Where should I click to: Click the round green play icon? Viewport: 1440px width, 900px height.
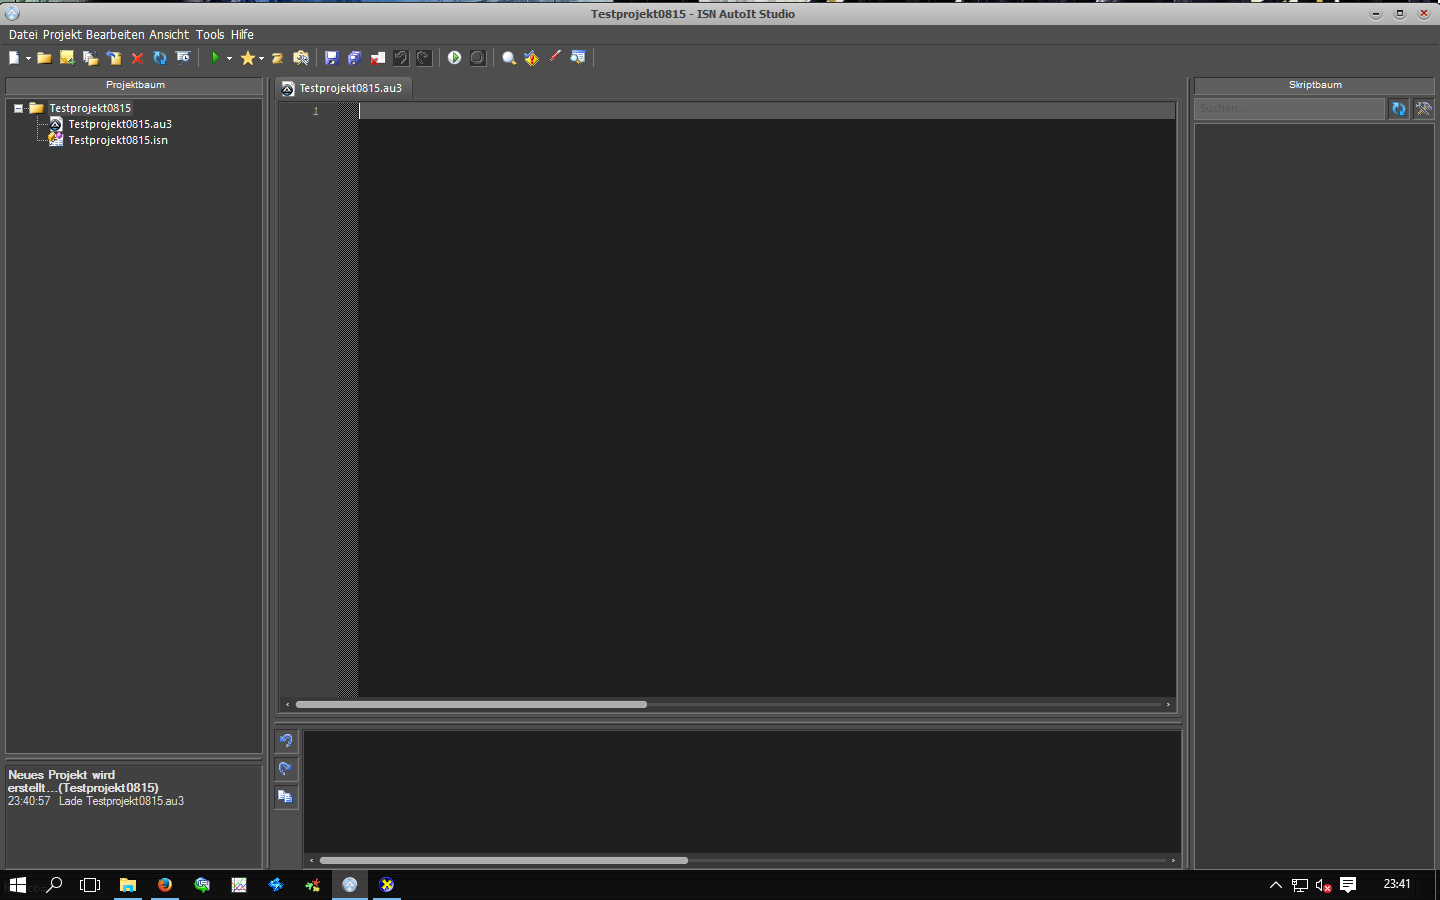tap(454, 58)
